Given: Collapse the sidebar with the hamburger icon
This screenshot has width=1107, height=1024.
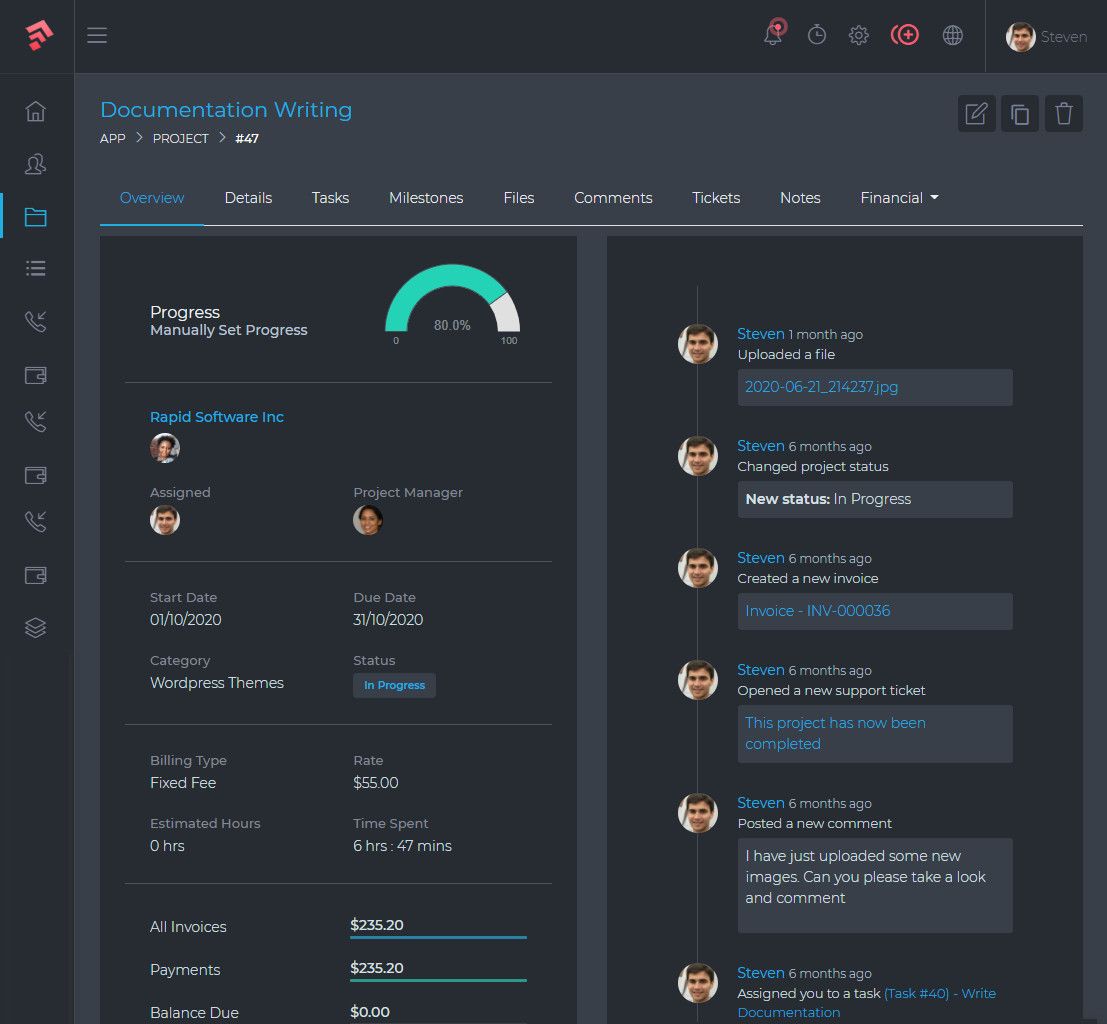Looking at the screenshot, I should tap(97, 35).
